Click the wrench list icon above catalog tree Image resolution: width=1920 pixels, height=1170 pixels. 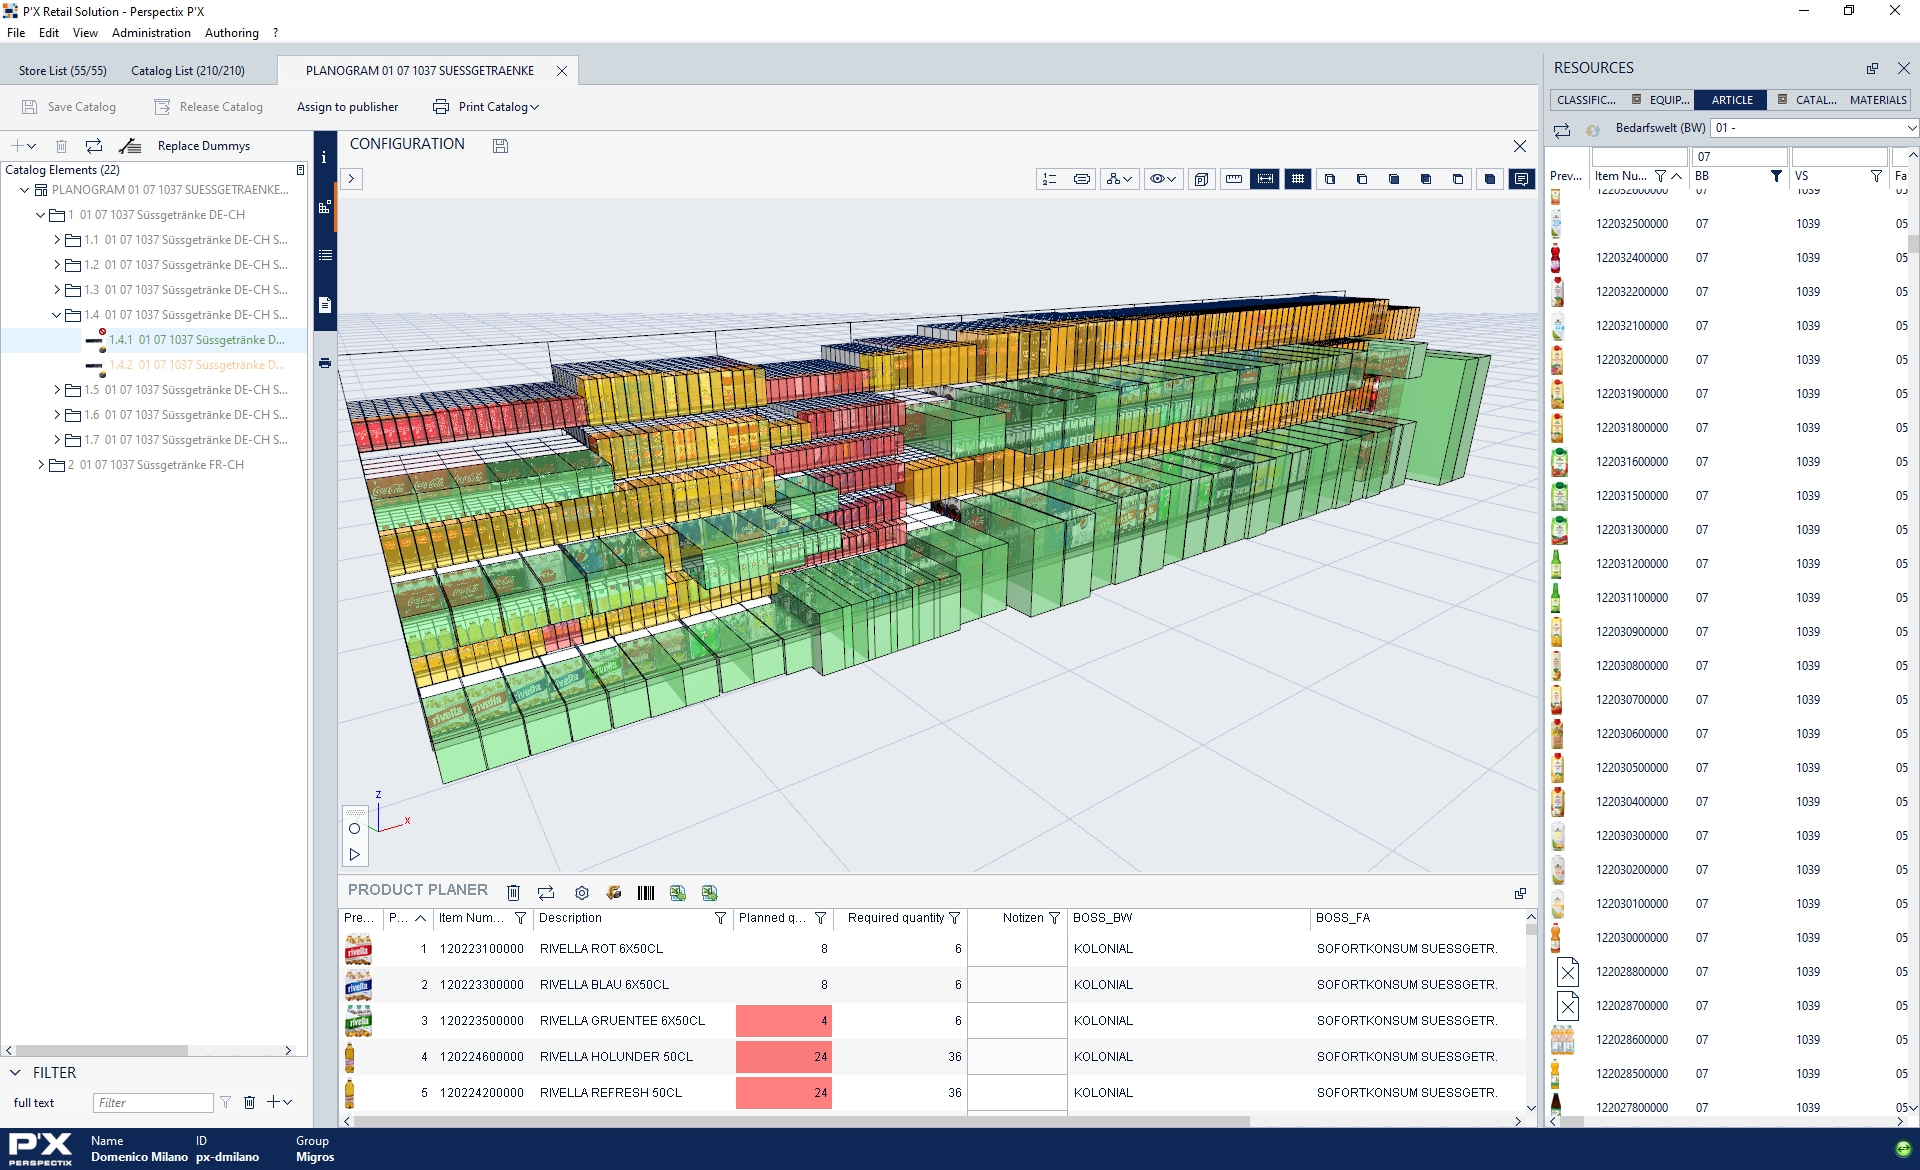pyautogui.click(x=129, y=146)
